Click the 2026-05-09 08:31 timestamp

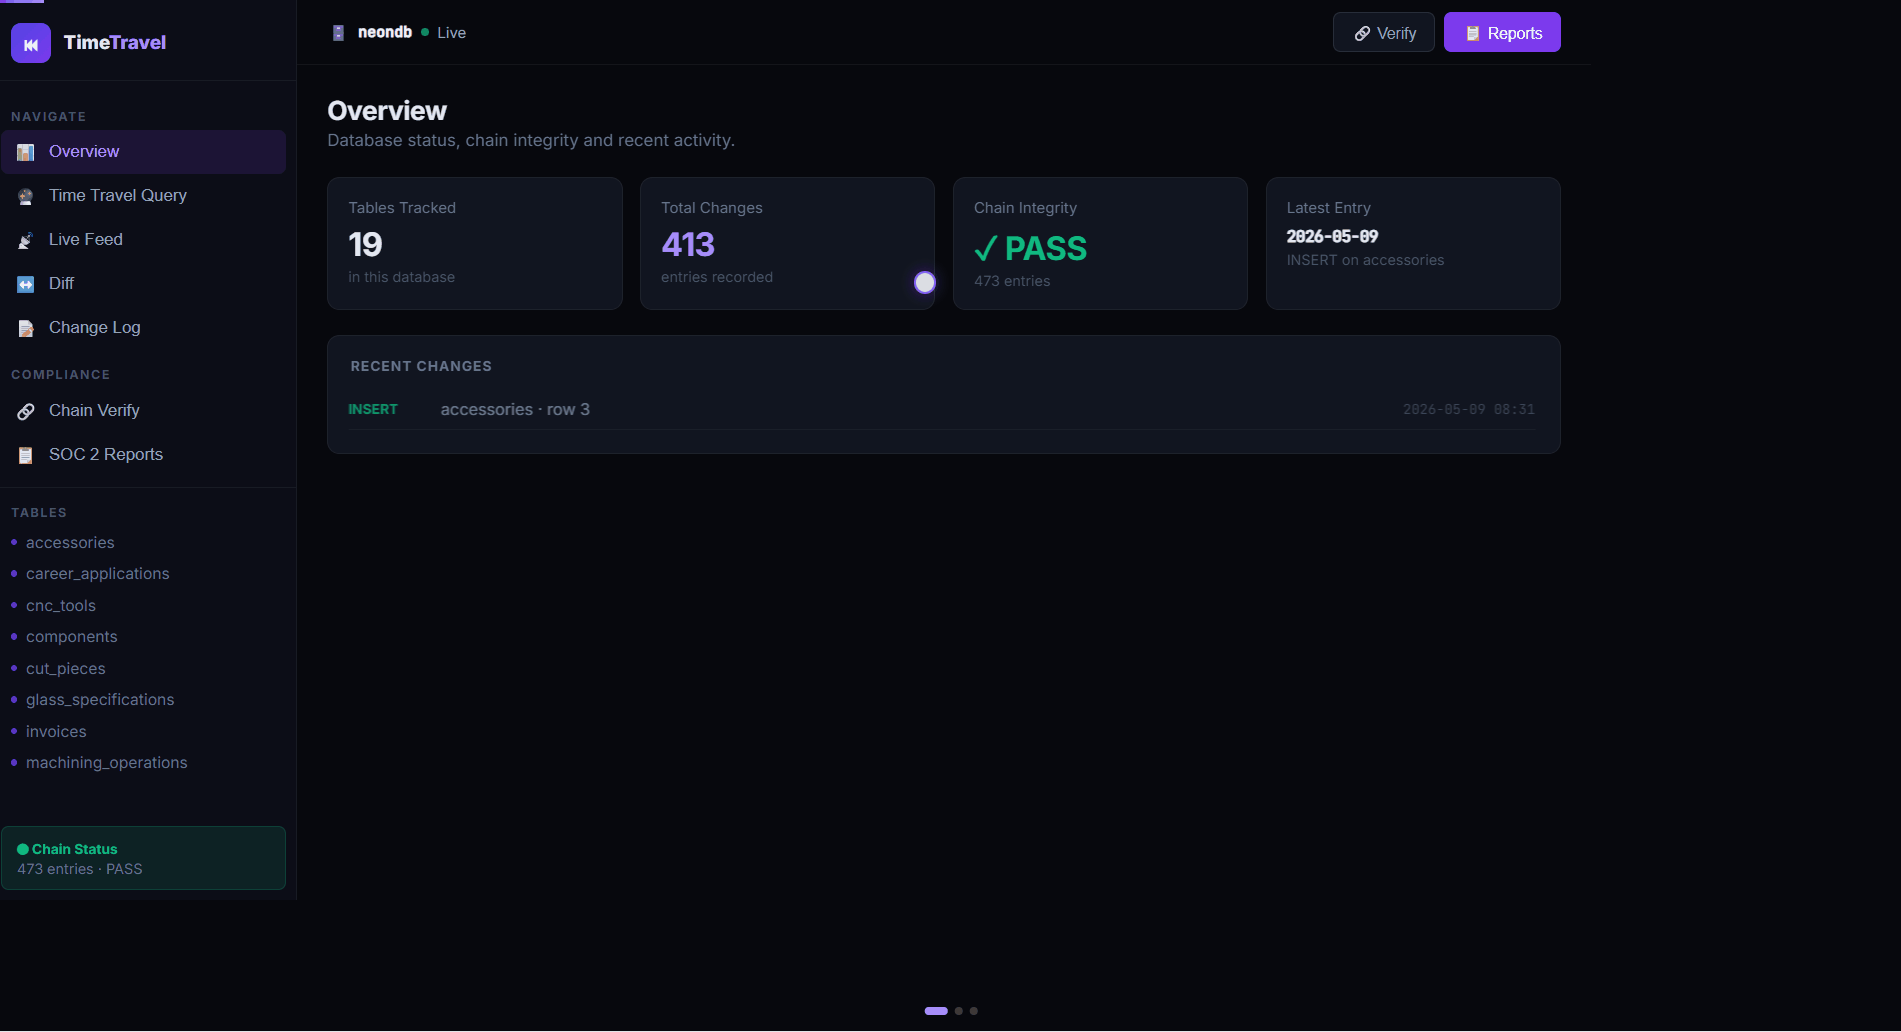(x=1468, y=410)
